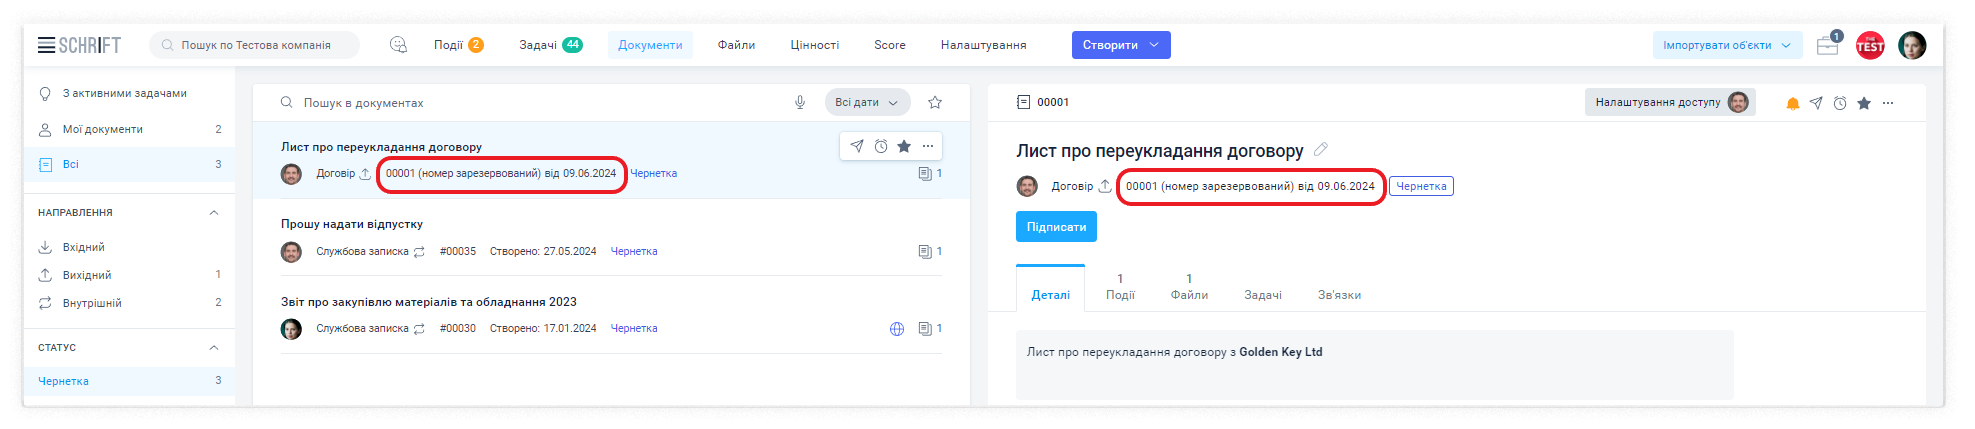Expand the 'Створити' create dropdown
Screen dimensions: 1975x429
point(1154,45)
